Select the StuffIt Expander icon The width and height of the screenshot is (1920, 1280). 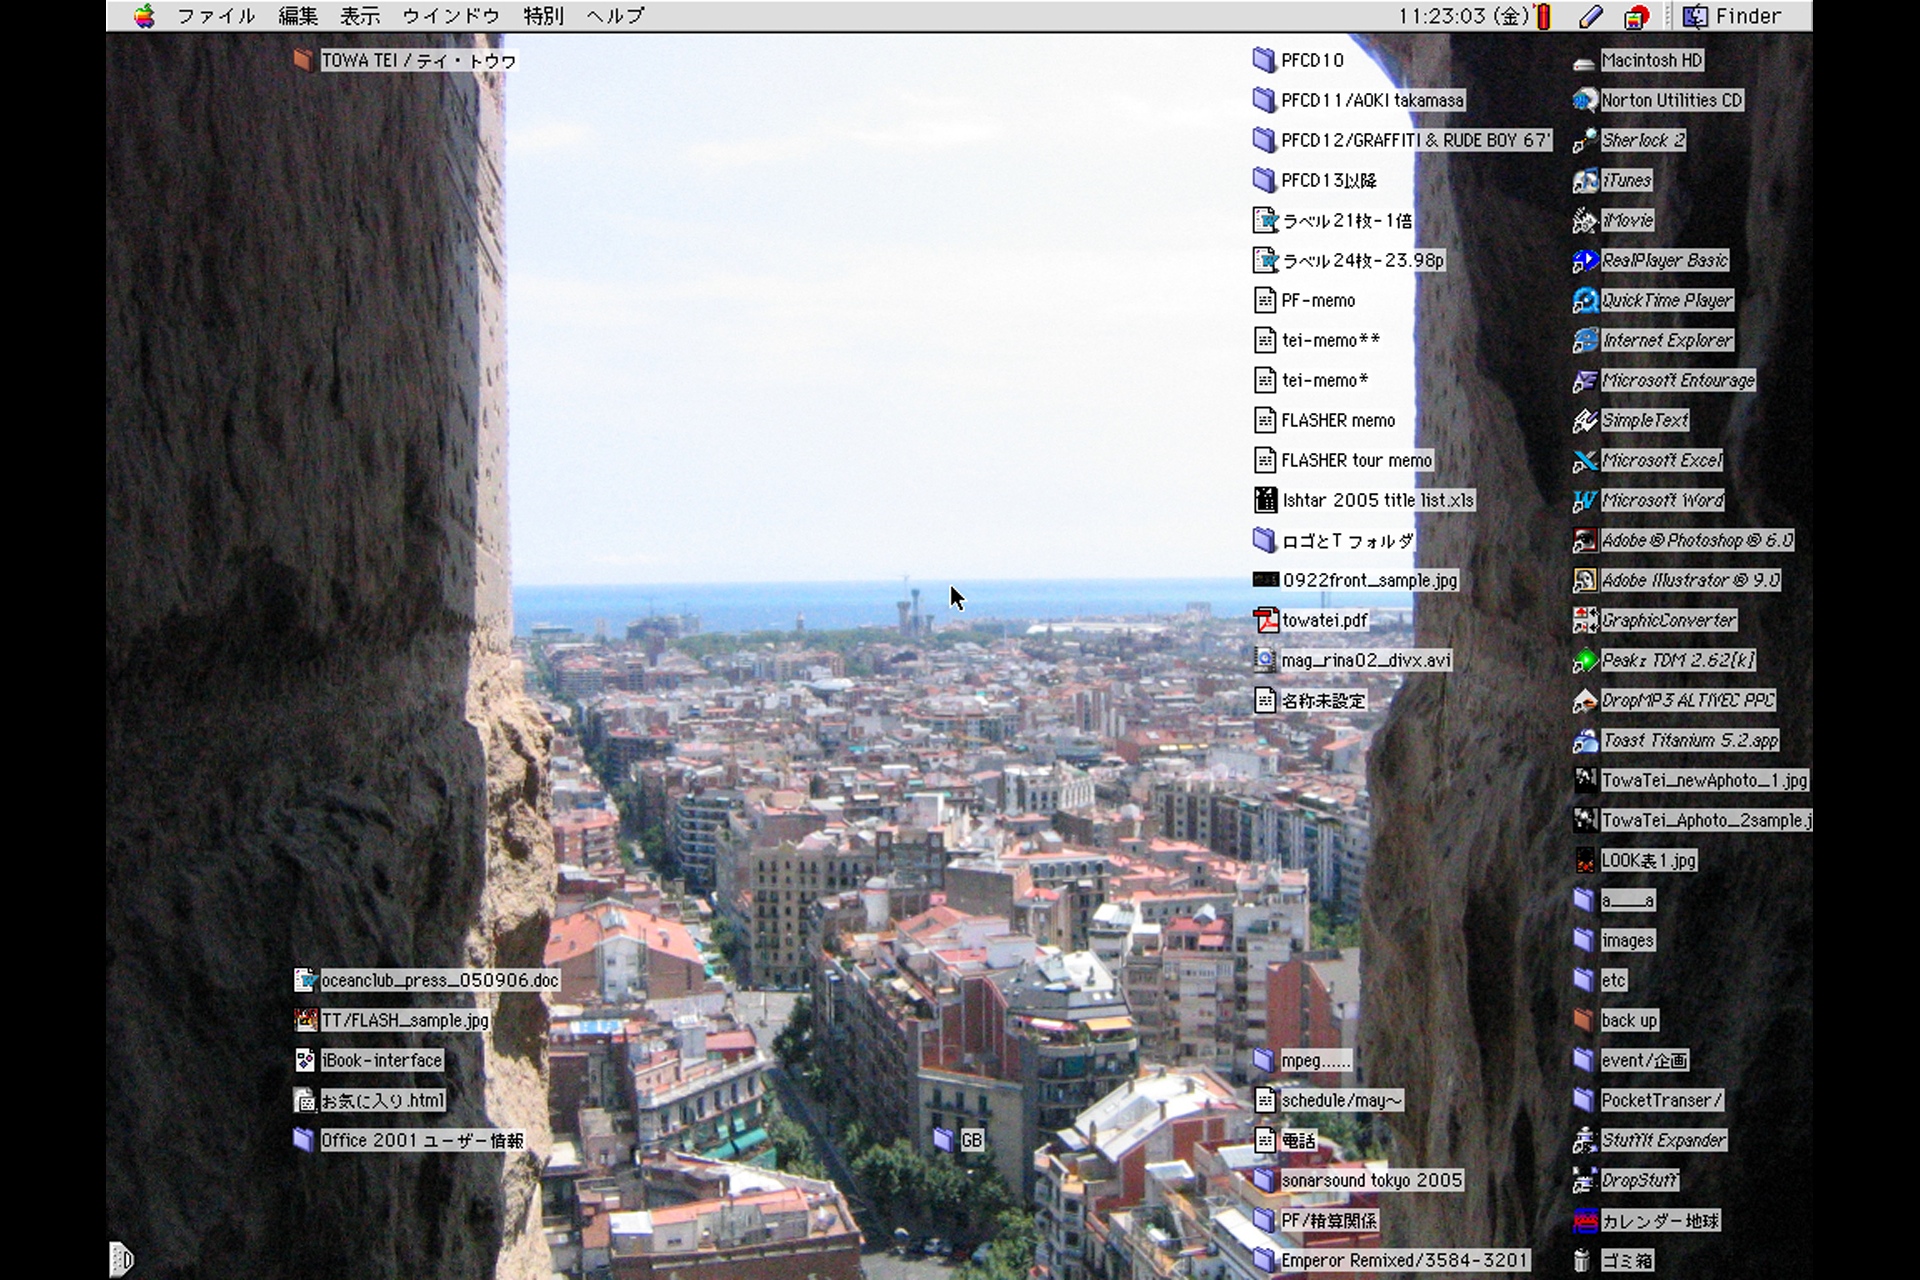[1585, 1141]
